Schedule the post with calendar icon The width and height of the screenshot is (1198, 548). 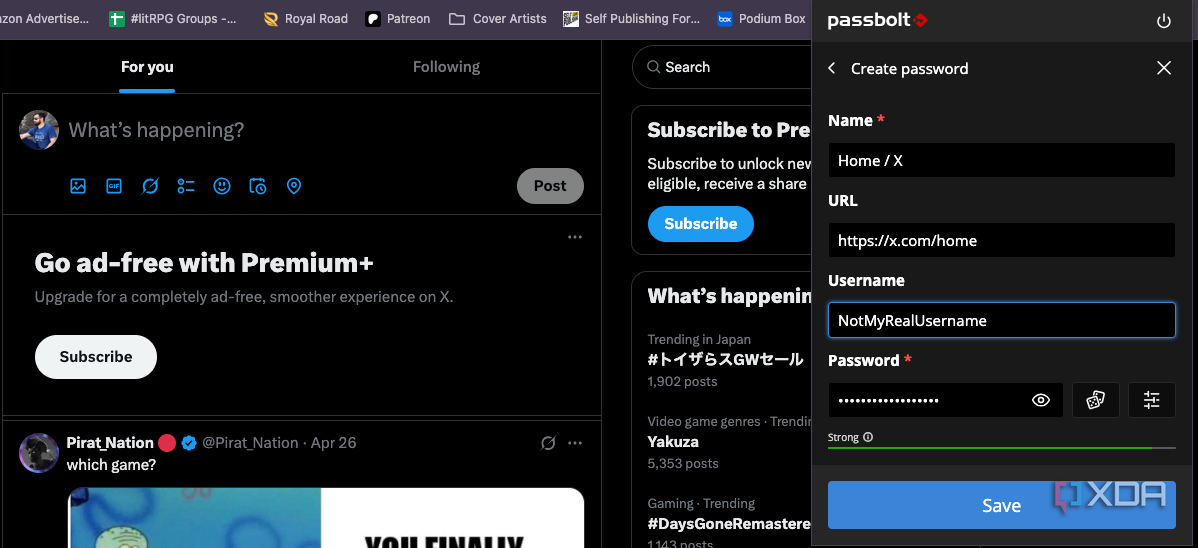(x=257, y=186)
